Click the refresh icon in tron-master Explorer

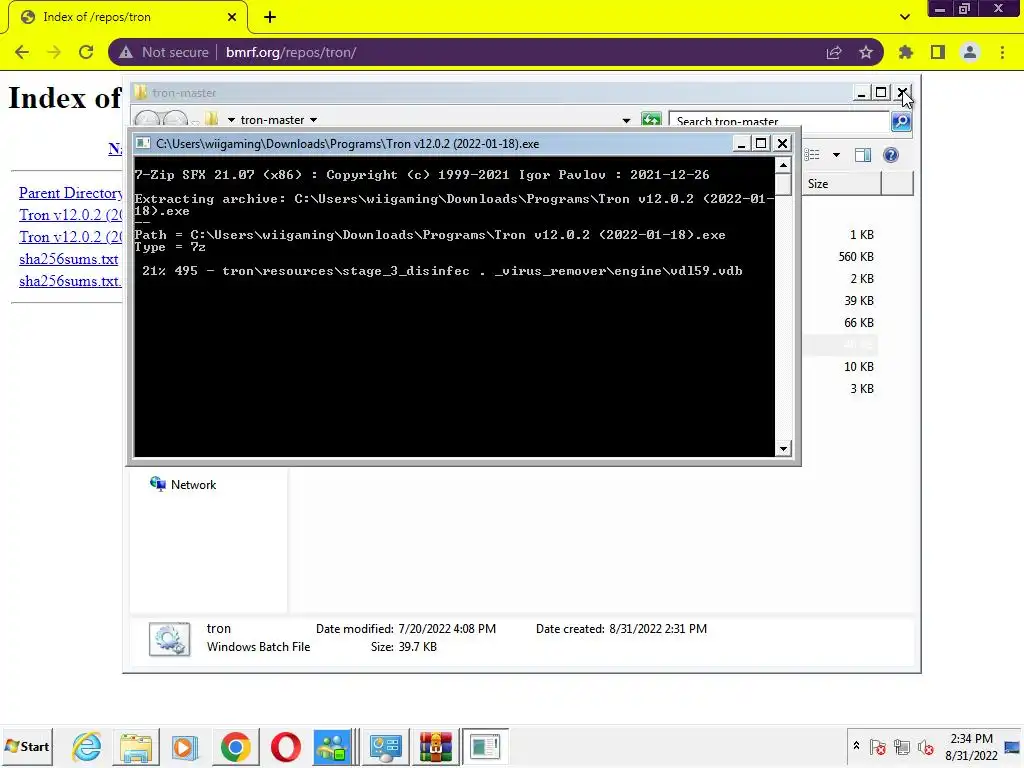[x=651, y=120]
